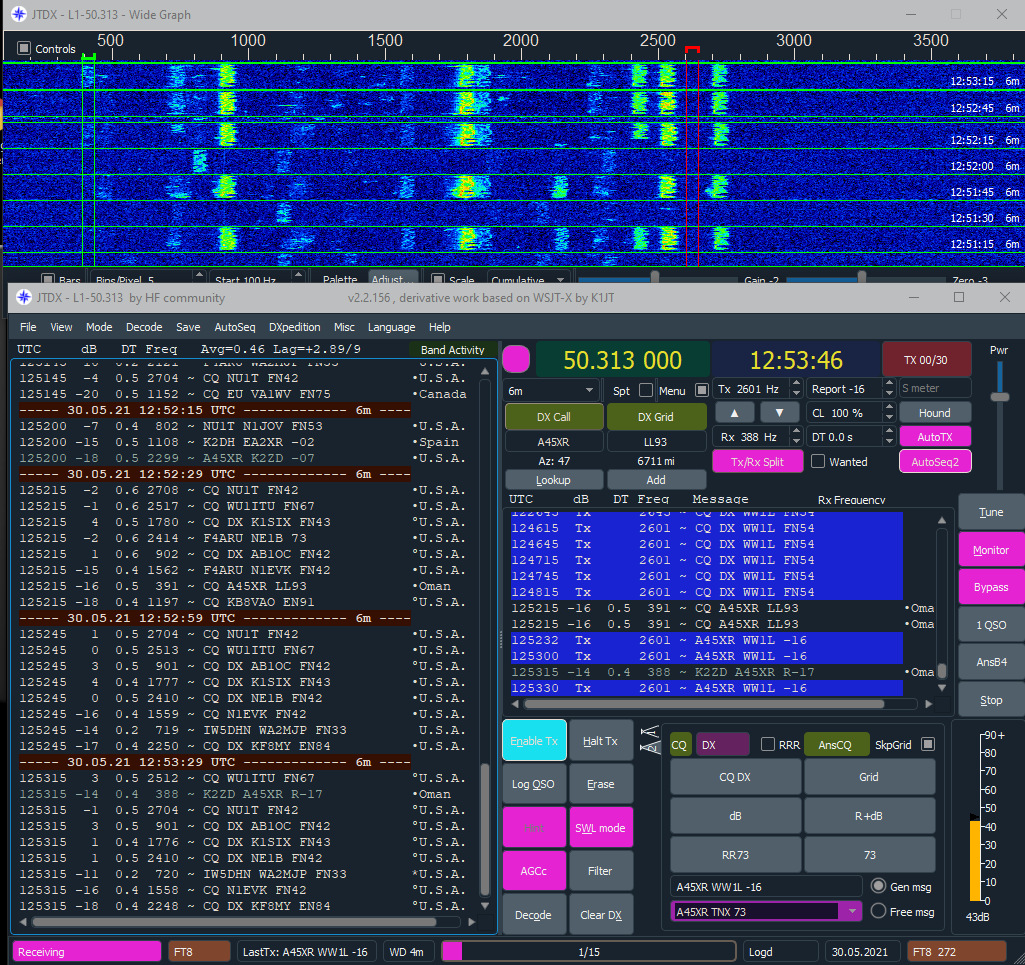
Task: Adjust the CL 100 % spinner
Action: (888, 413)
